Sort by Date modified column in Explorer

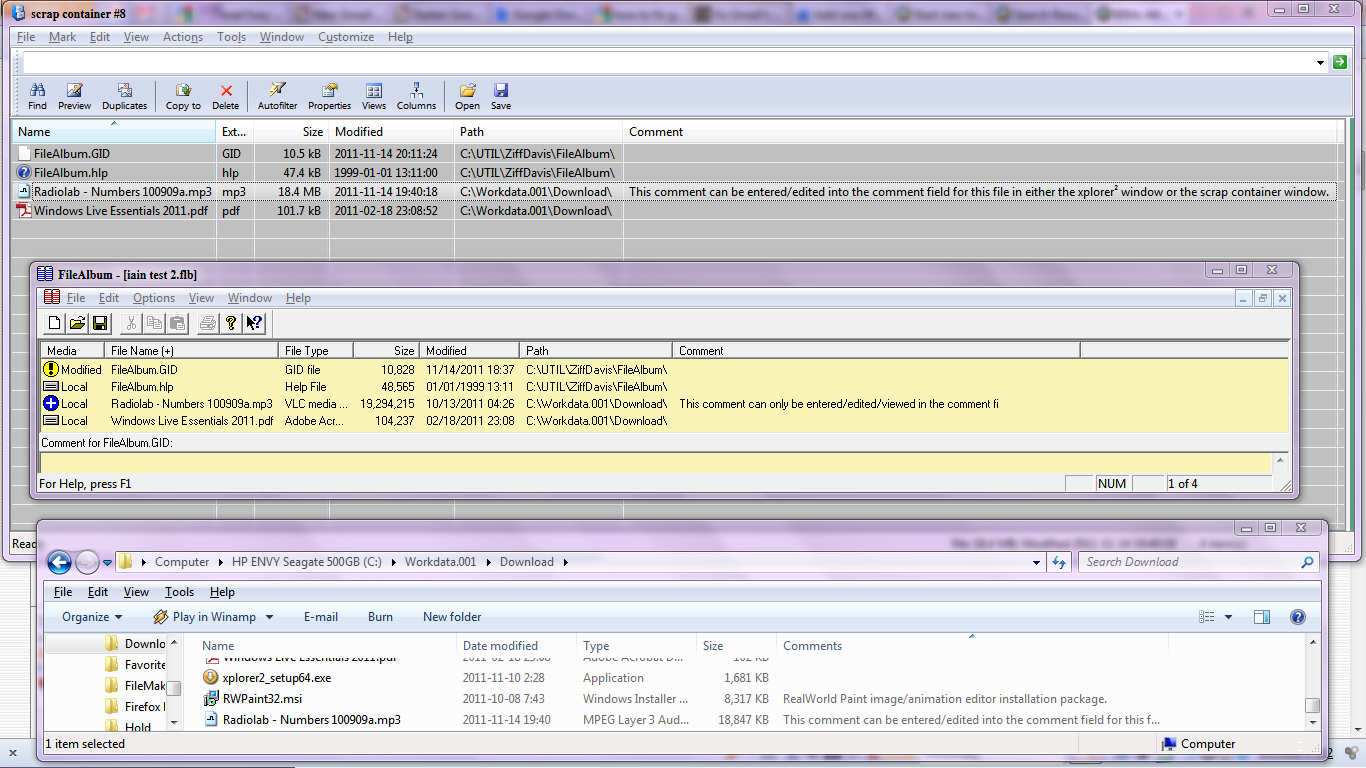516,646
